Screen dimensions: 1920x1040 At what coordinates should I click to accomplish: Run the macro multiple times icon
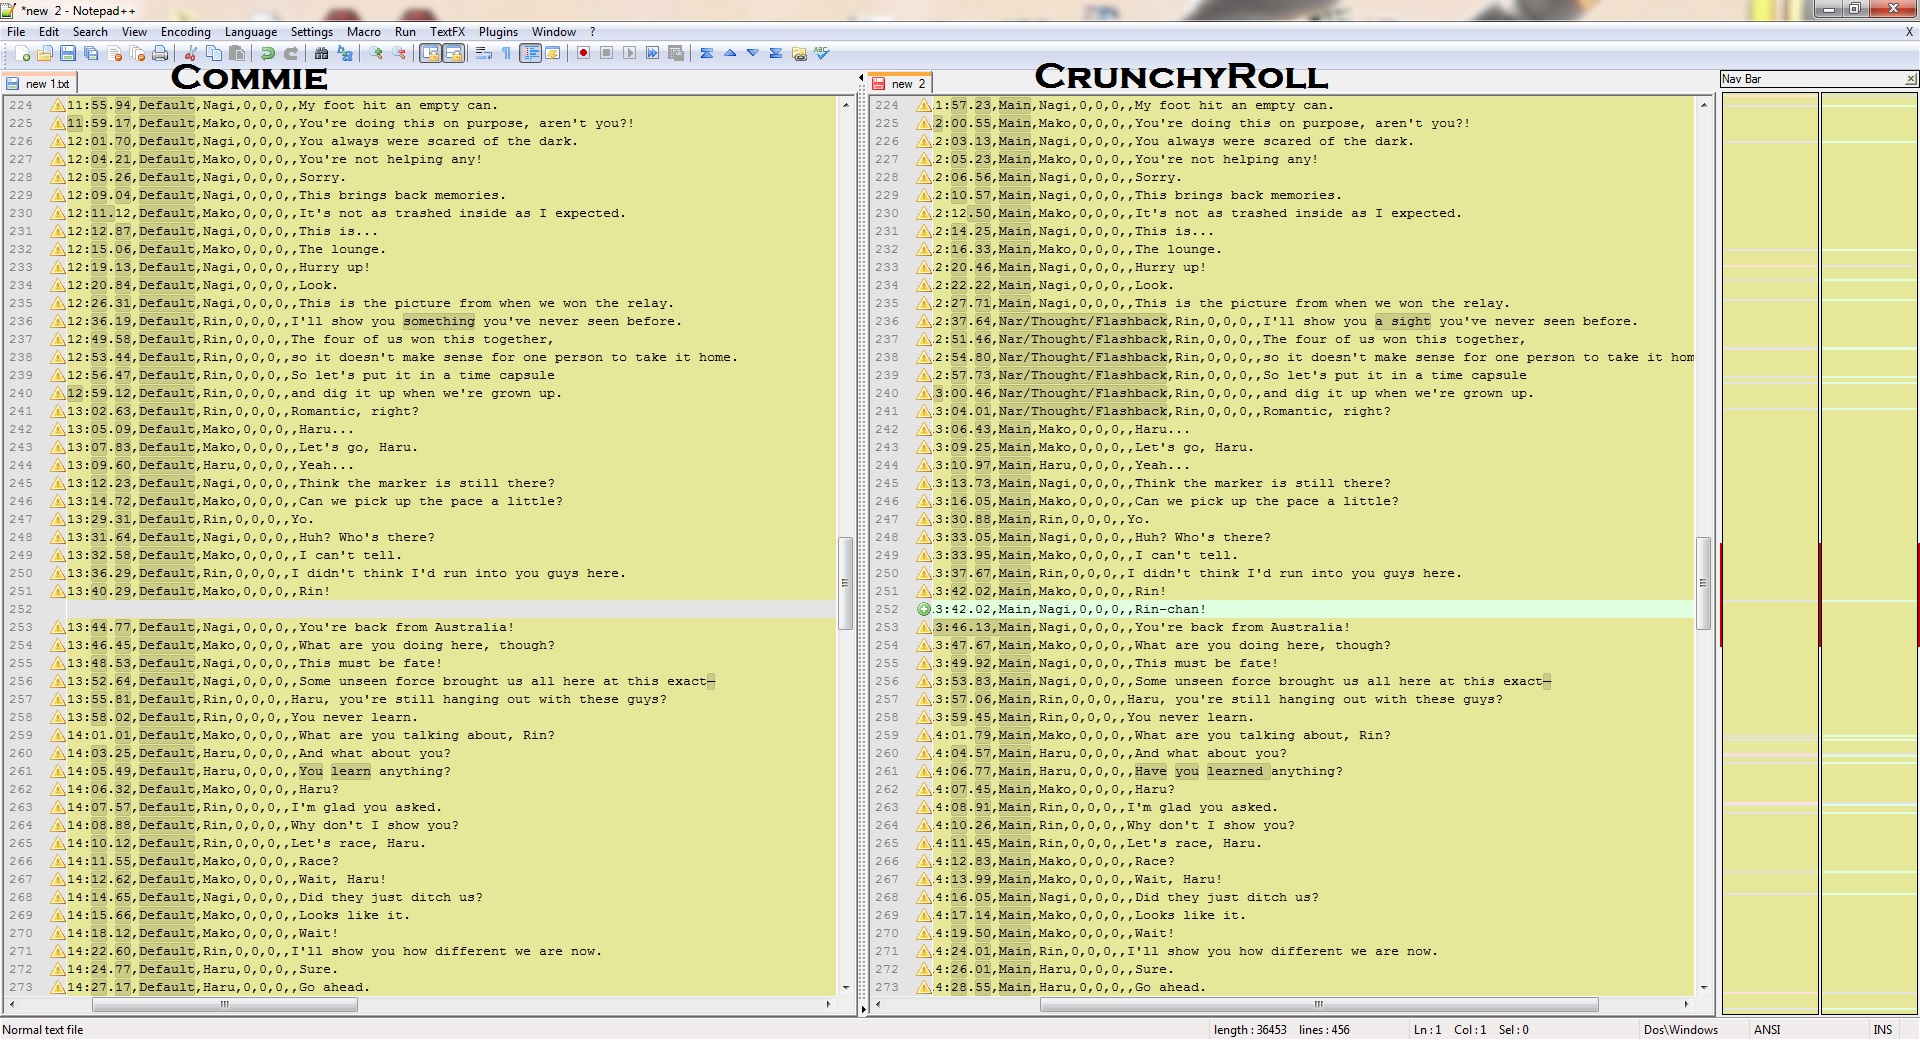point(652,53)
